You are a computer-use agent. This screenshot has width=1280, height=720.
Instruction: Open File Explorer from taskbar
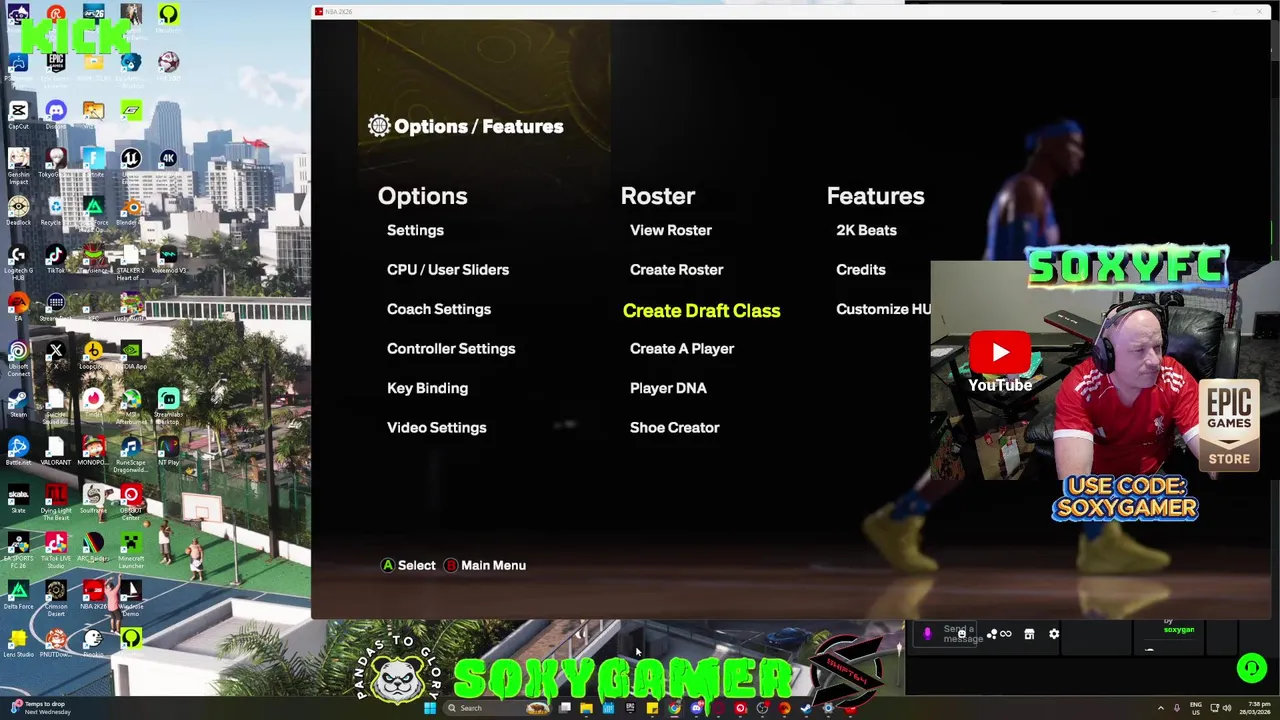click(x=586, y=708)
